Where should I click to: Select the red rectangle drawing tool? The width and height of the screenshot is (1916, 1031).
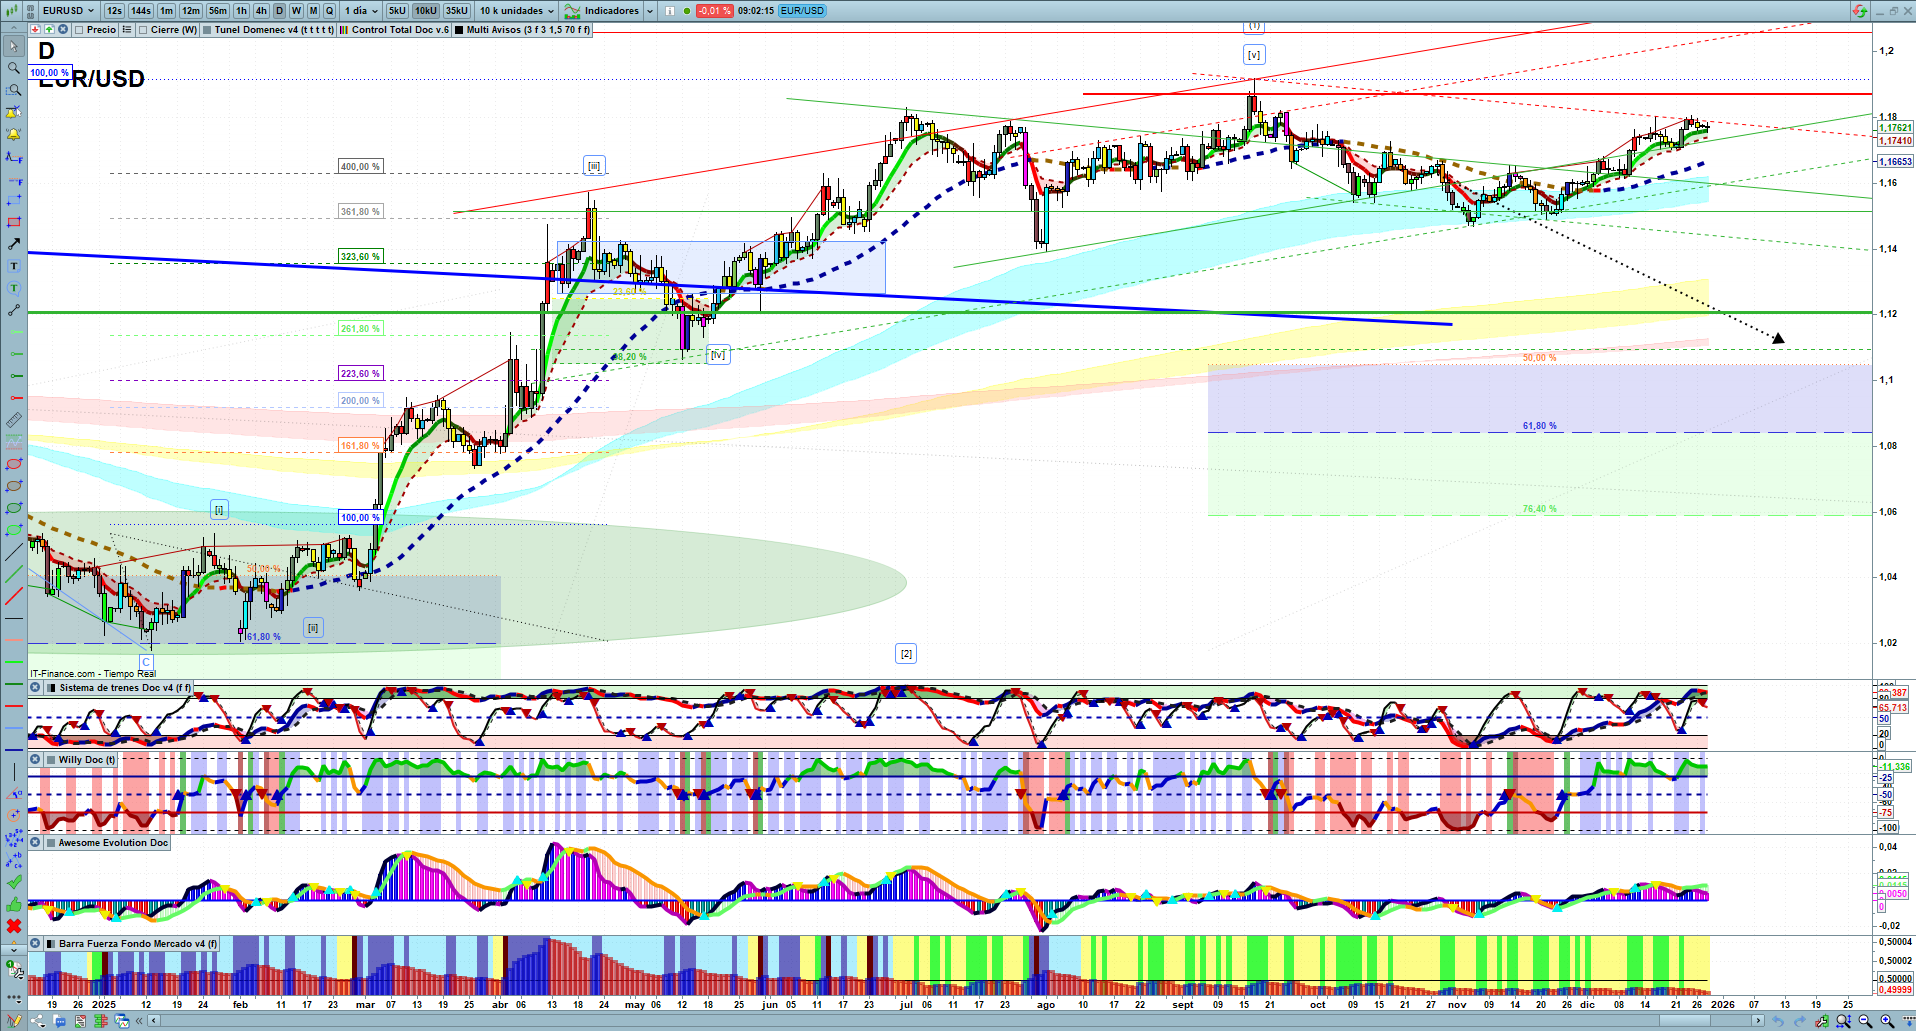coord(14,222)
